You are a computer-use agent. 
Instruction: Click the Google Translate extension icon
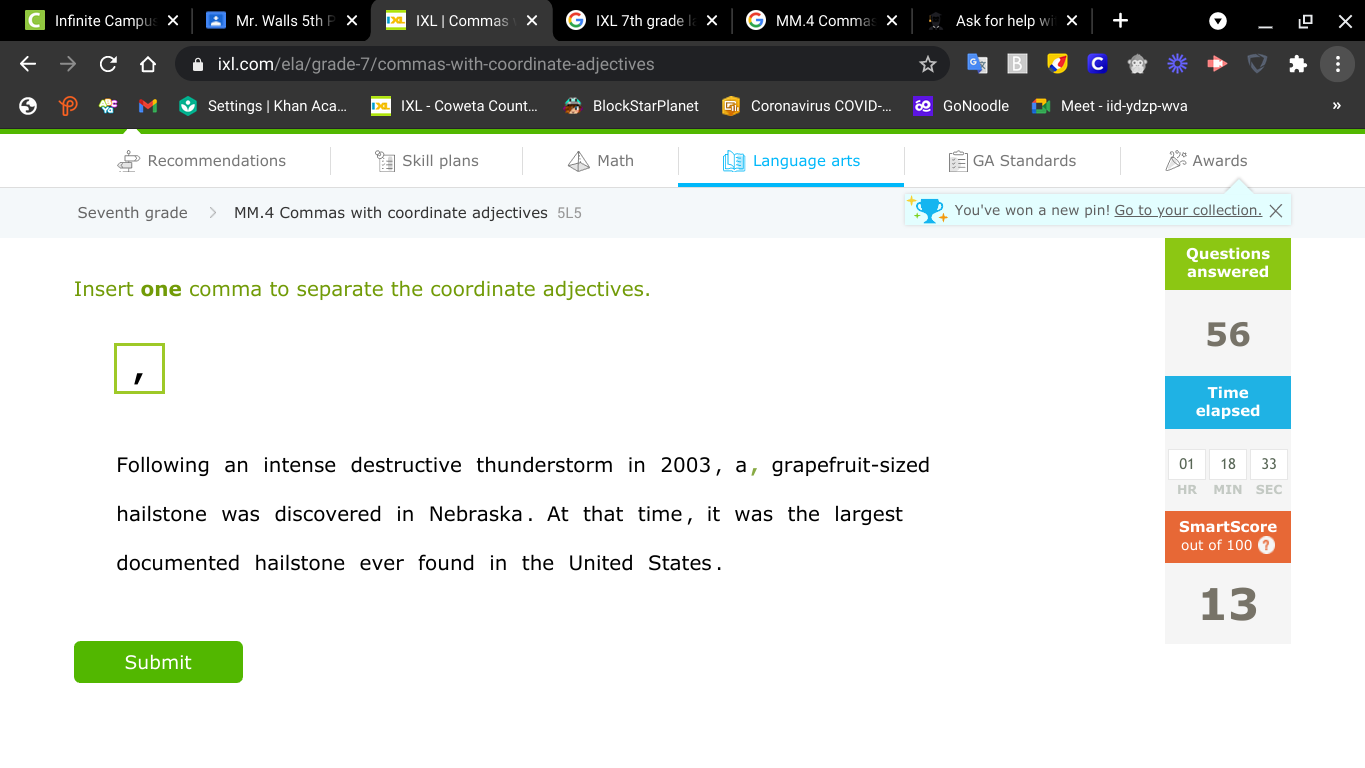point(977,64)
